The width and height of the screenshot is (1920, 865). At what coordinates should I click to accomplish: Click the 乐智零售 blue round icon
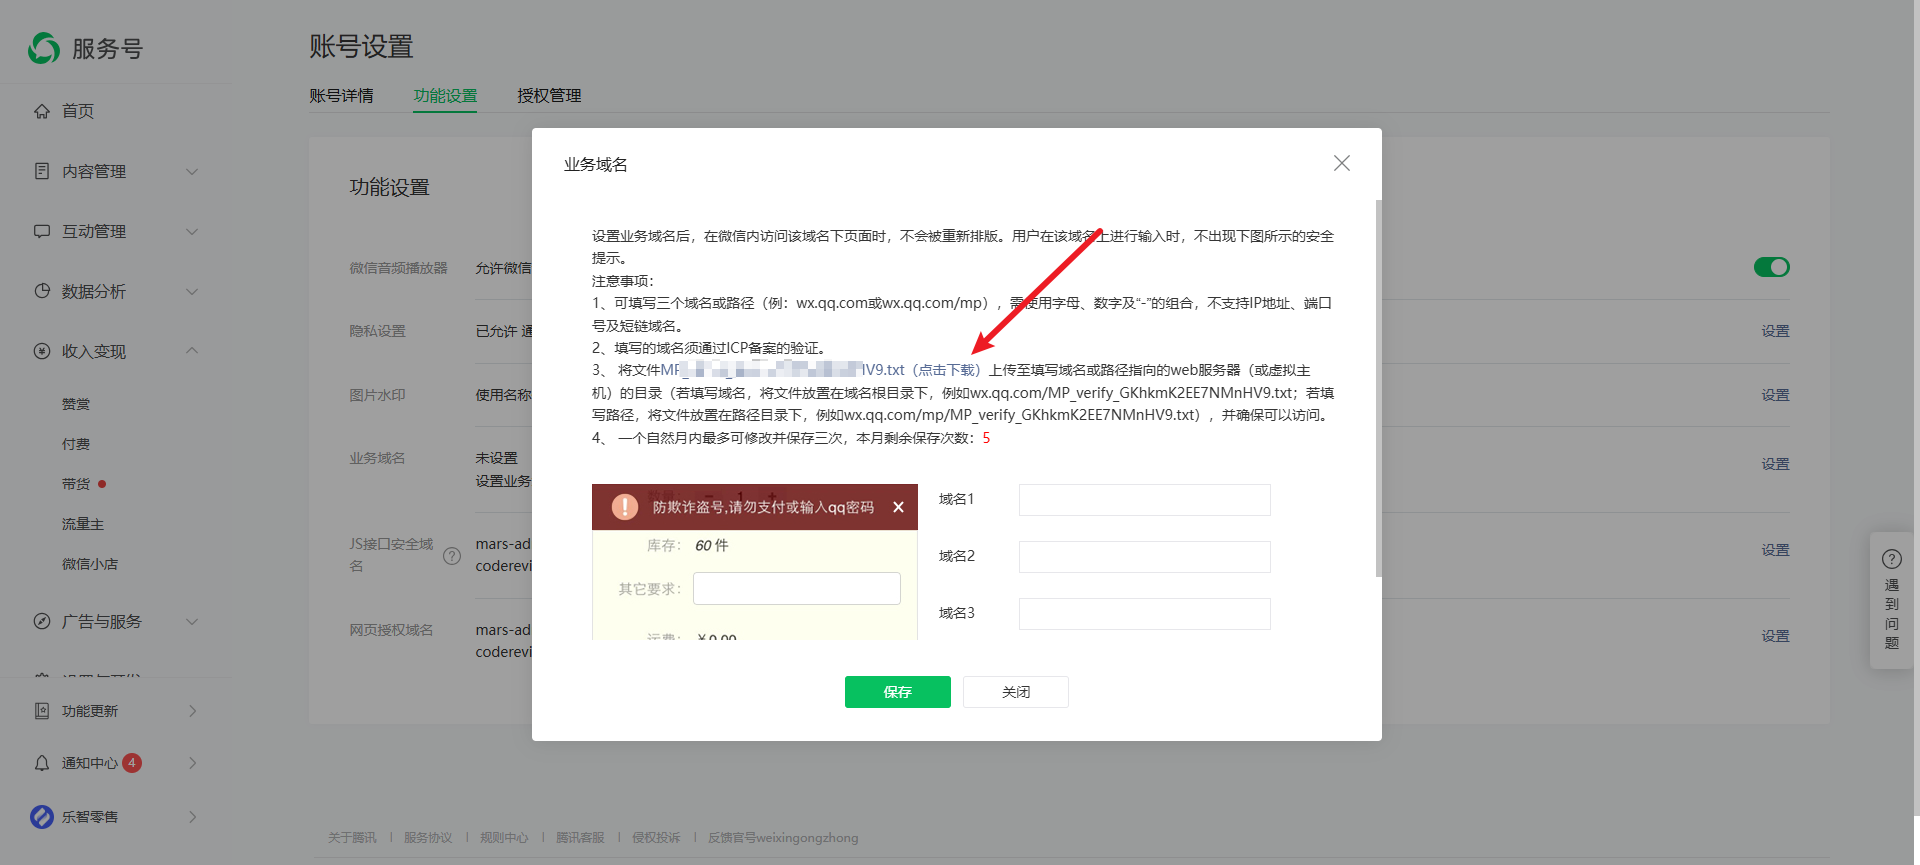pyautogui.click(x=42, y=817)
